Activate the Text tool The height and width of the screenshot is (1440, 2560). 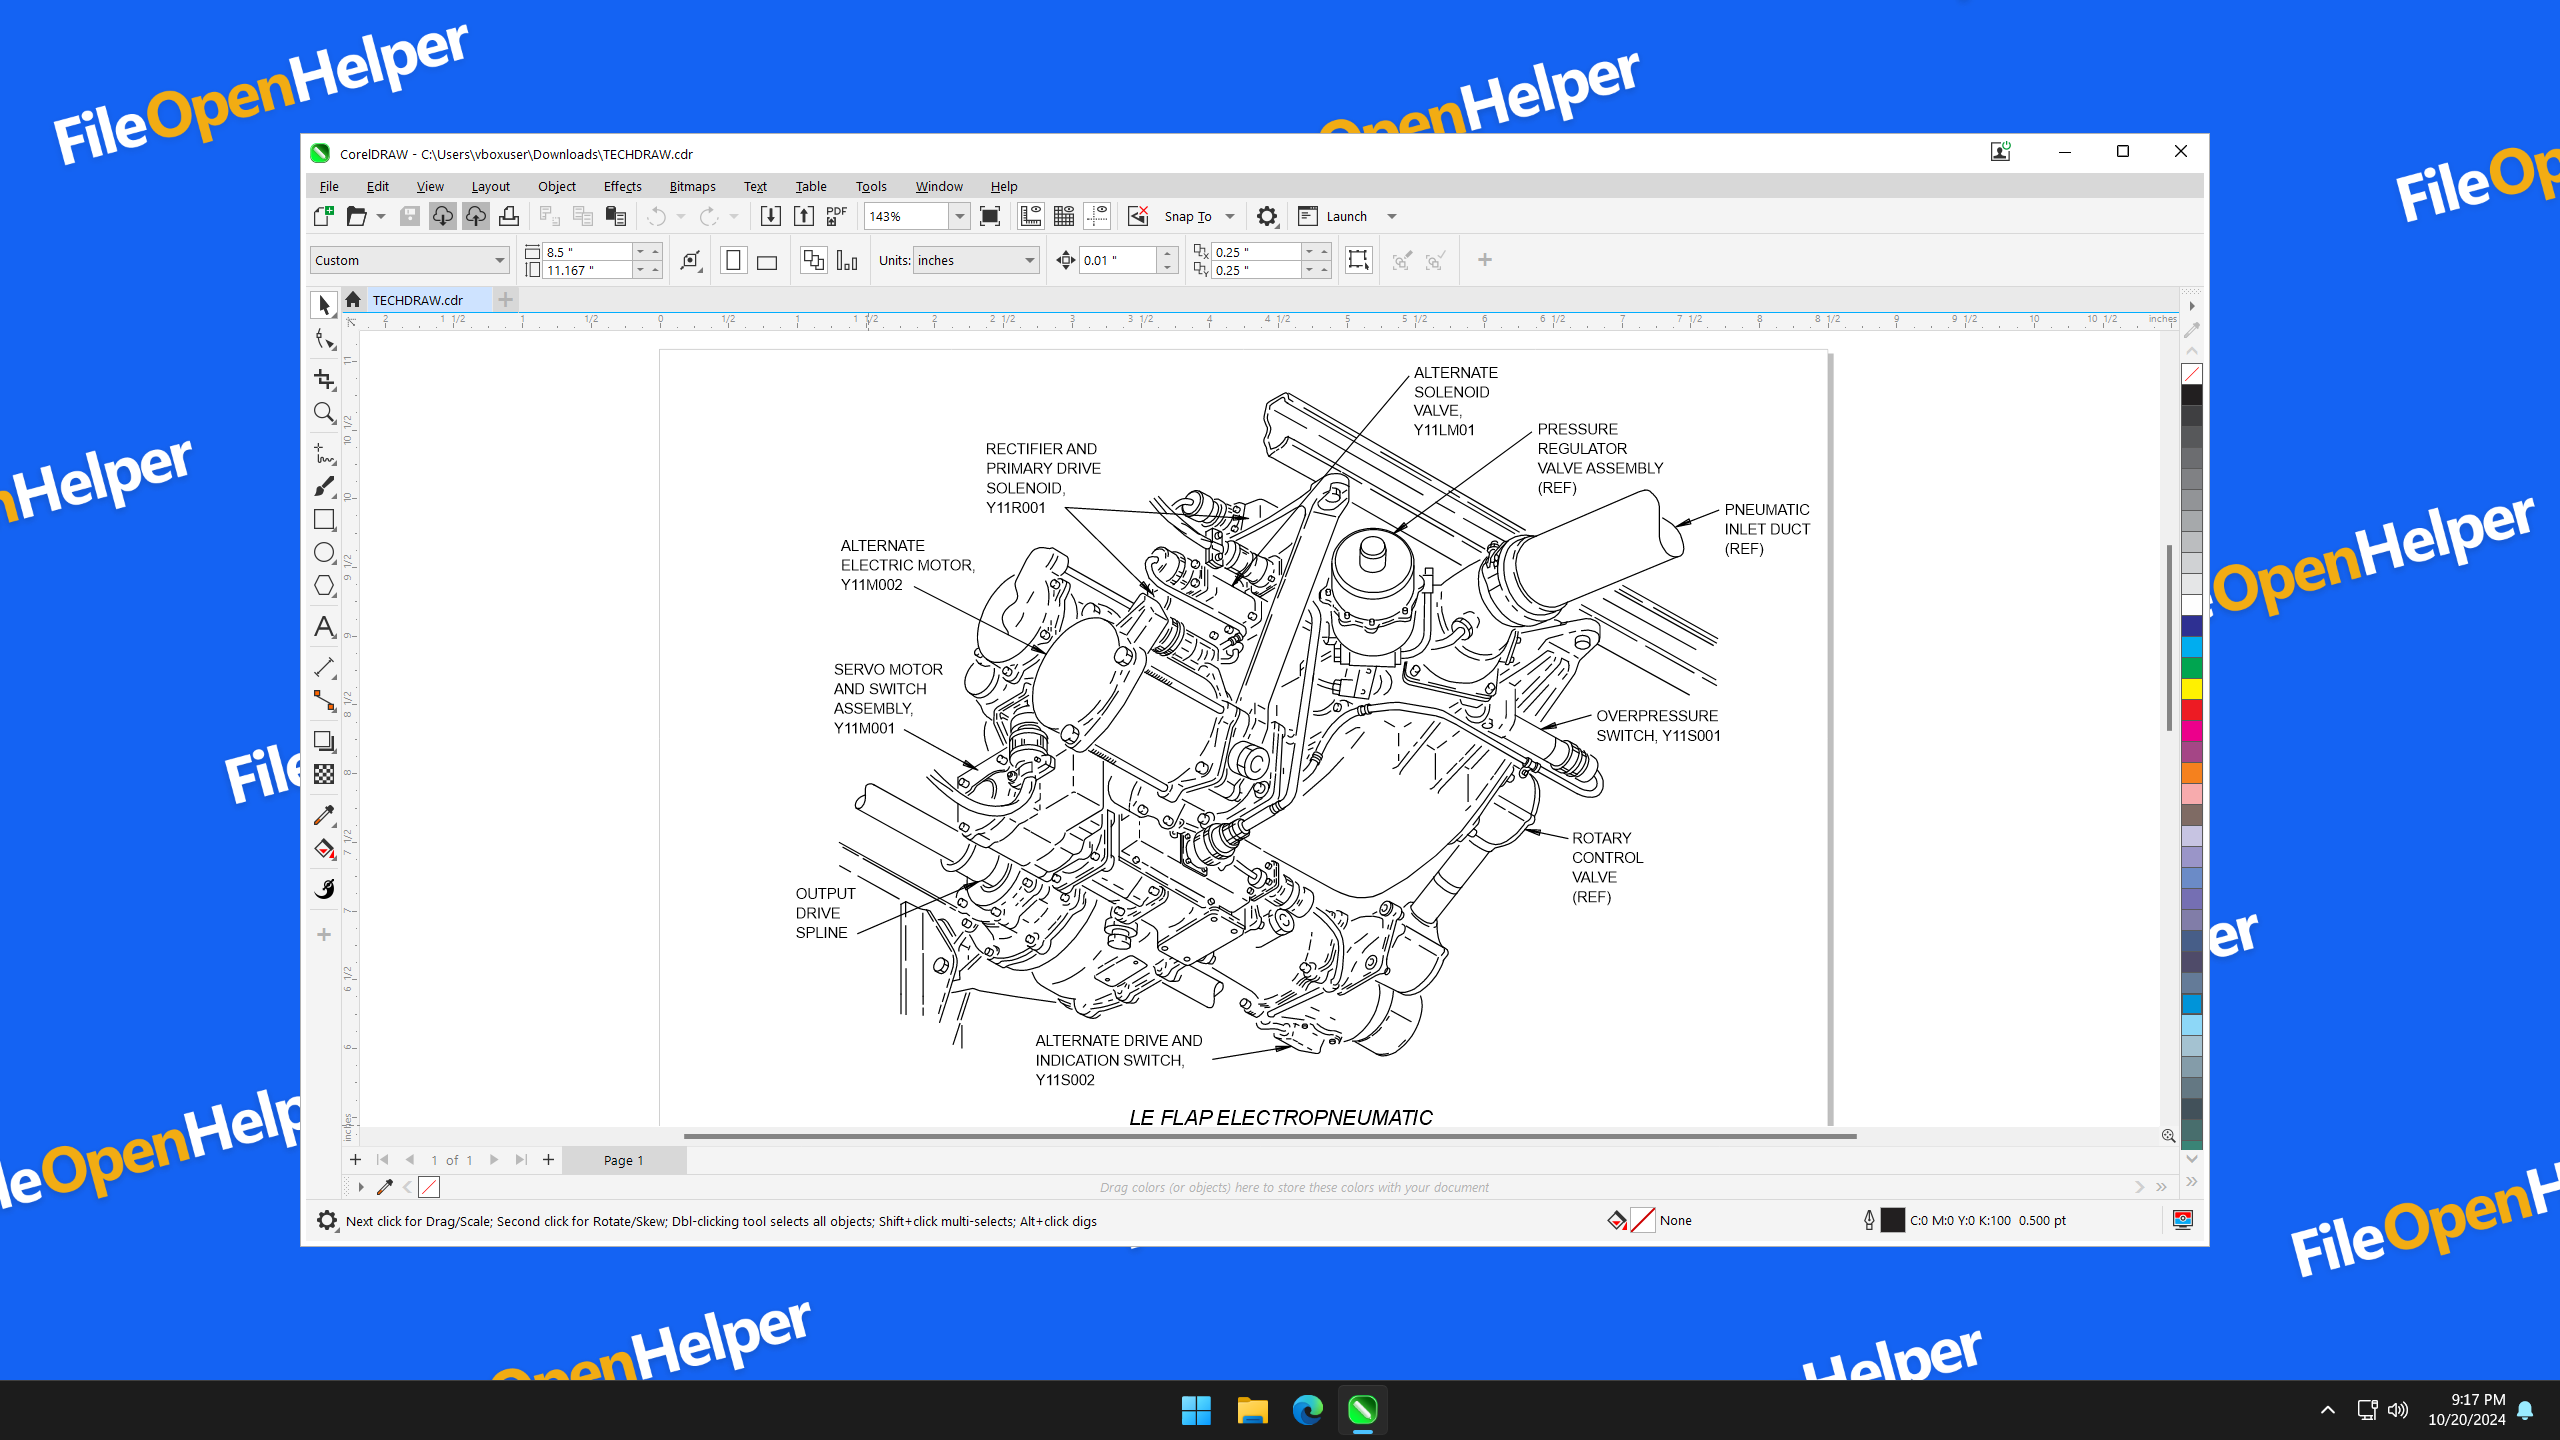pos(323,627)
